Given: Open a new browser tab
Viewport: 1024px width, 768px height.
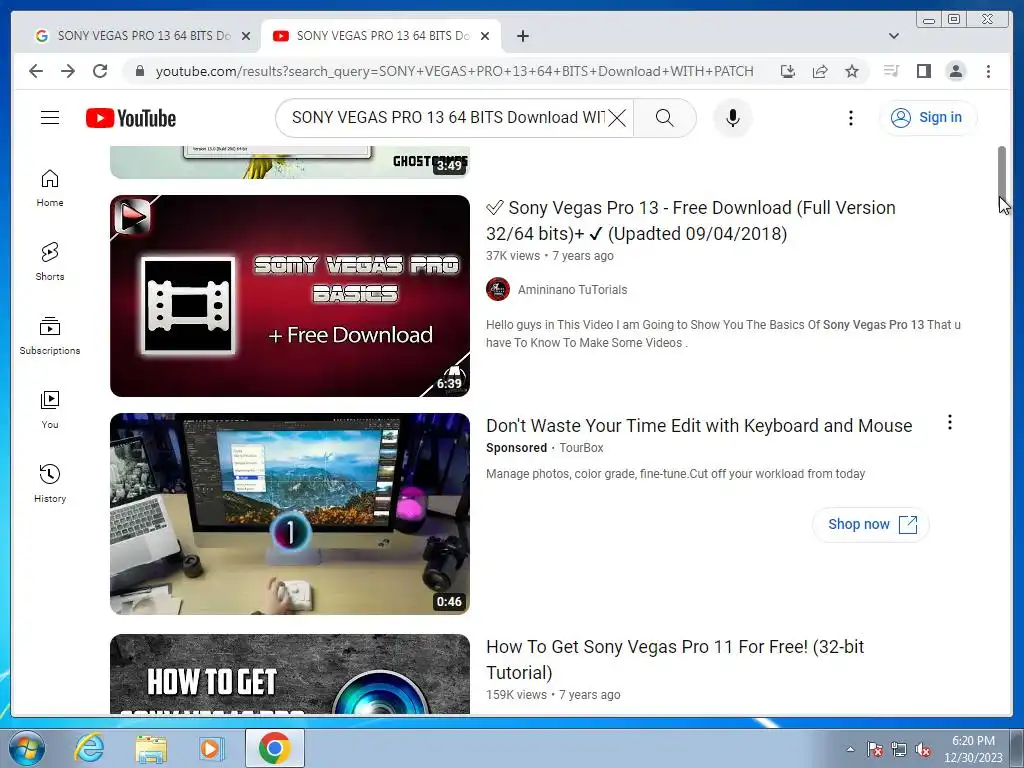Looking at the screenshot, I should [x=522, y=36].
